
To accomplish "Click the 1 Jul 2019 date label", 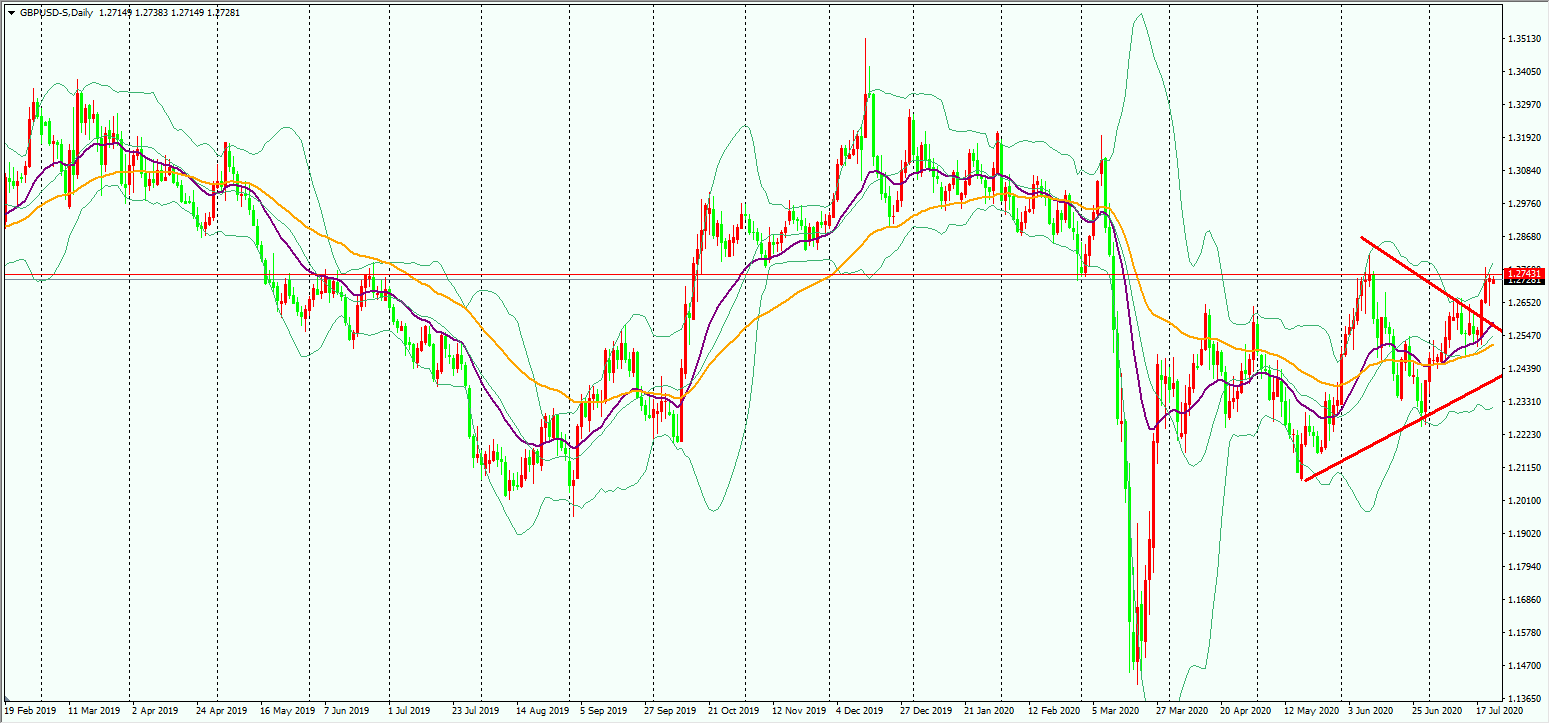I will 412,712.
